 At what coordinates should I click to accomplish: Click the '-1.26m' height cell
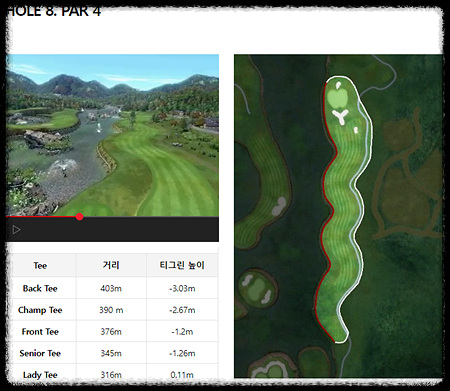(x=182, y=353)
